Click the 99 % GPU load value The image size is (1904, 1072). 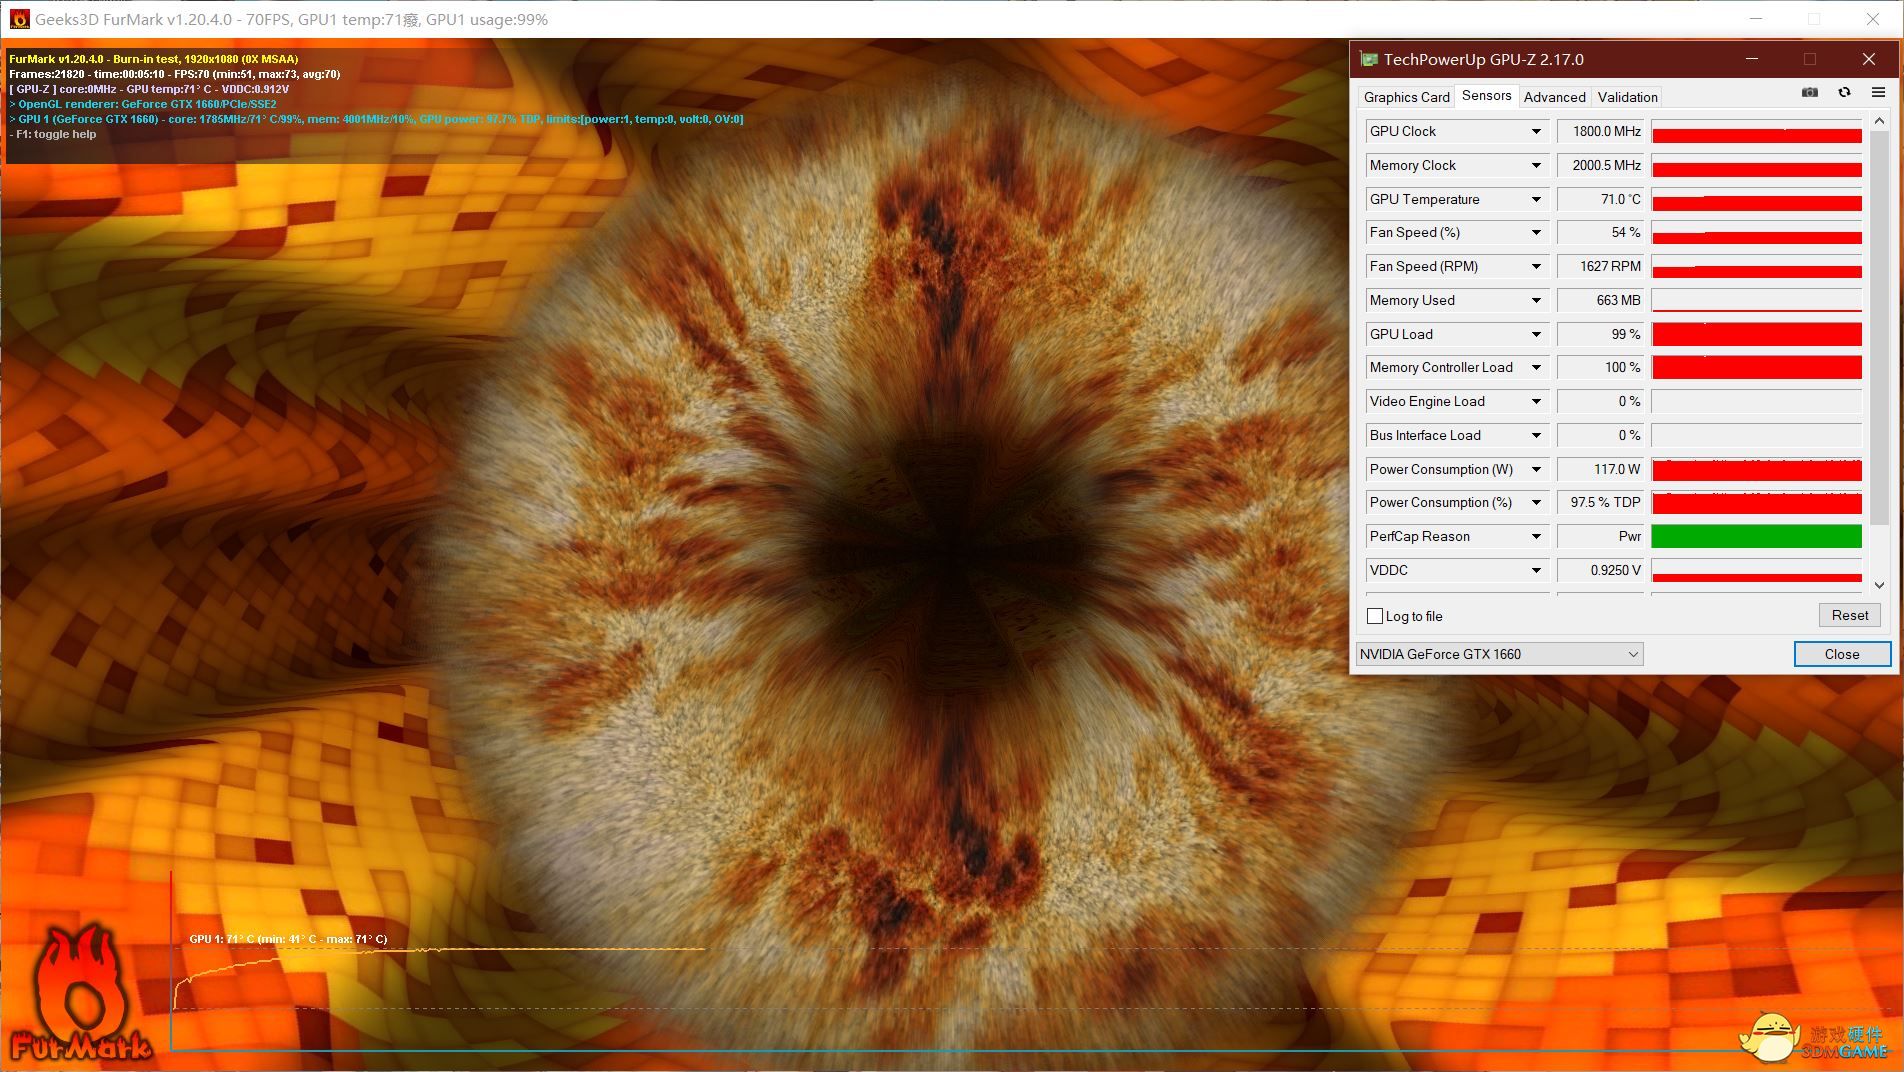(x=1600, y=334)
